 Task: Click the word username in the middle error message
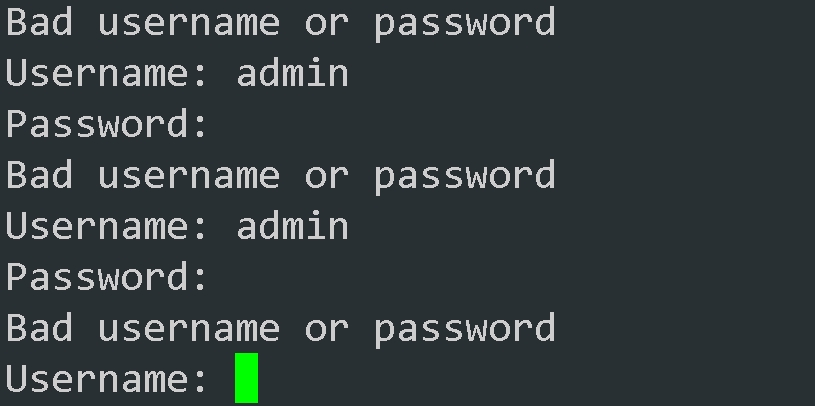189,175
